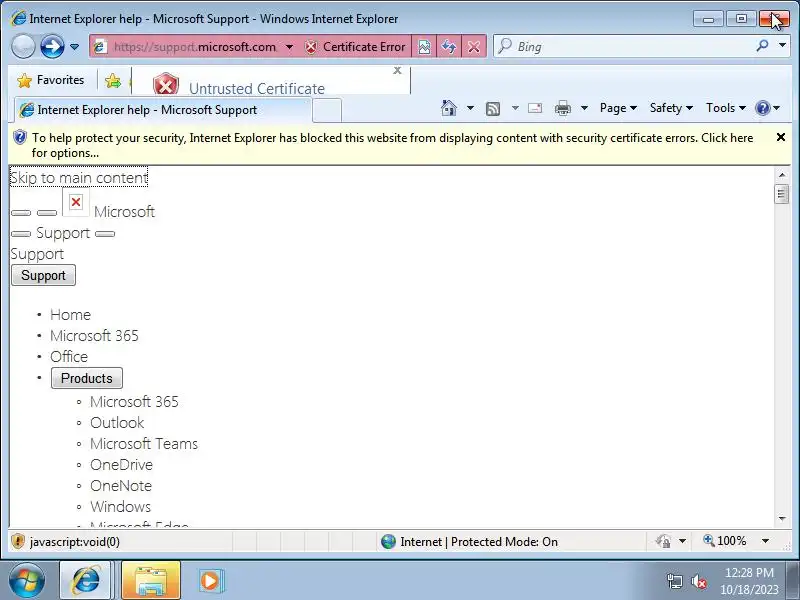800x600 pixels.
Task: Click Internet Protected Mode zone indicator
Action: click(x=469, y=542)
